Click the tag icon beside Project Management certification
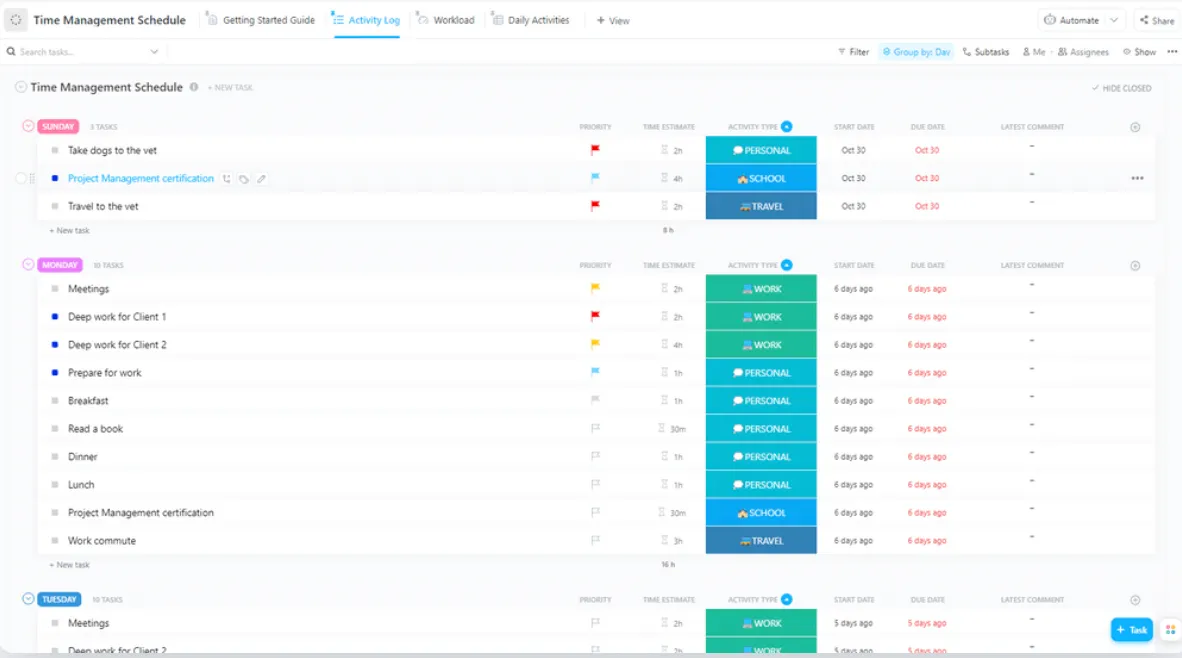Screen dimensions: 1182x658 [243, 179]
